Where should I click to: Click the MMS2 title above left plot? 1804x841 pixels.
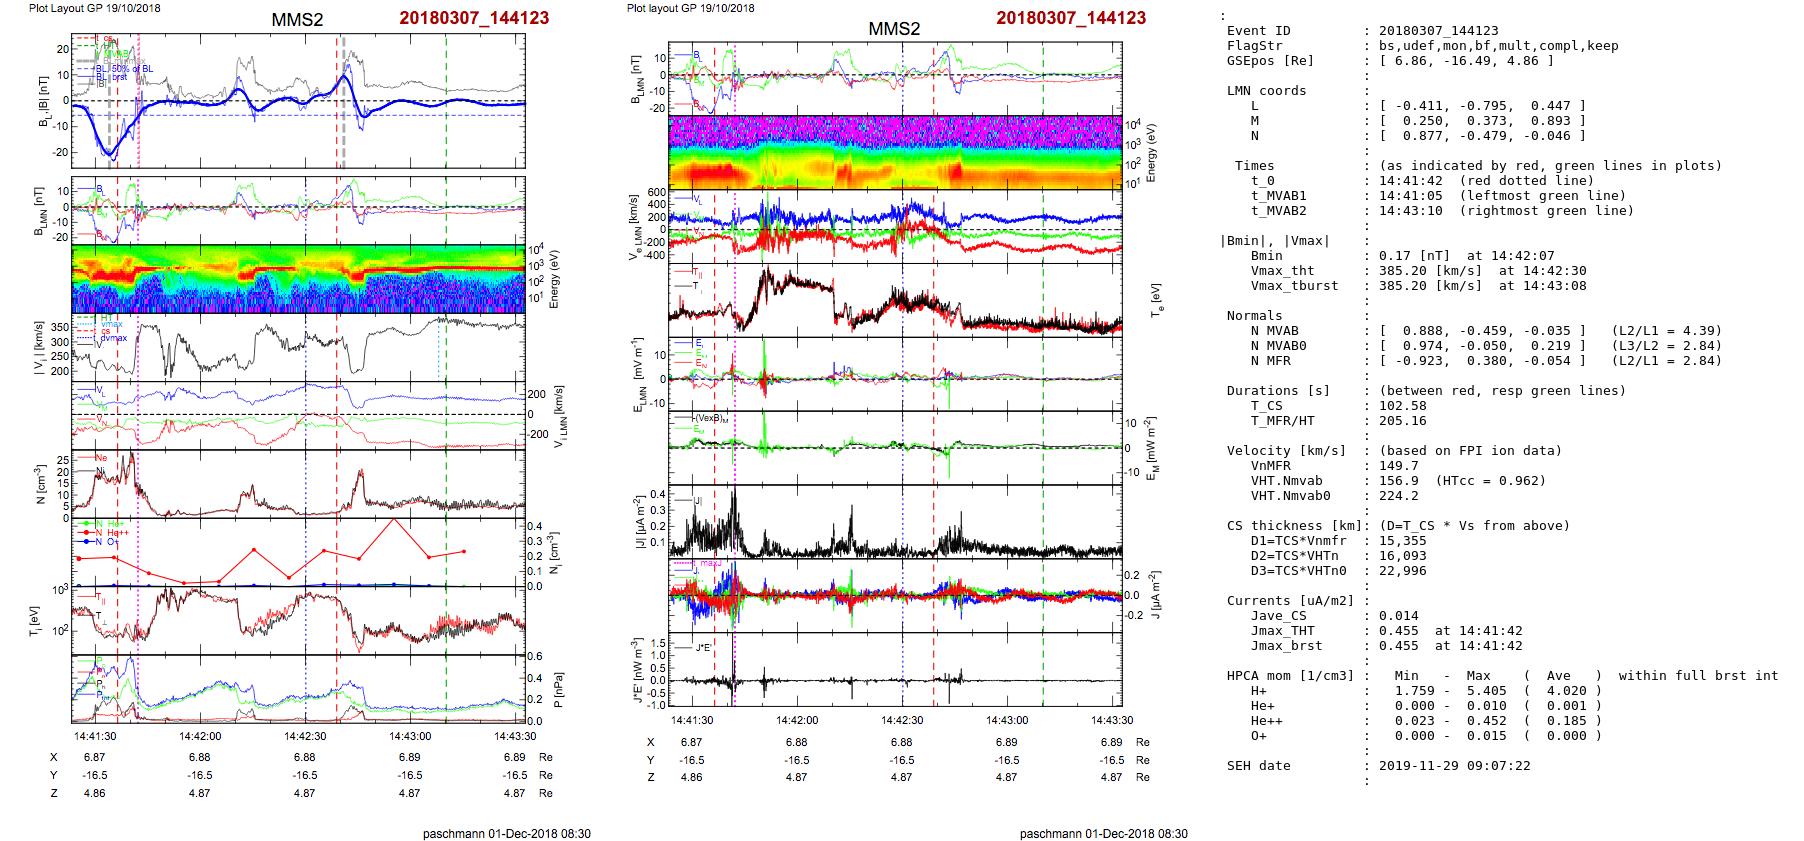(297, 20)
